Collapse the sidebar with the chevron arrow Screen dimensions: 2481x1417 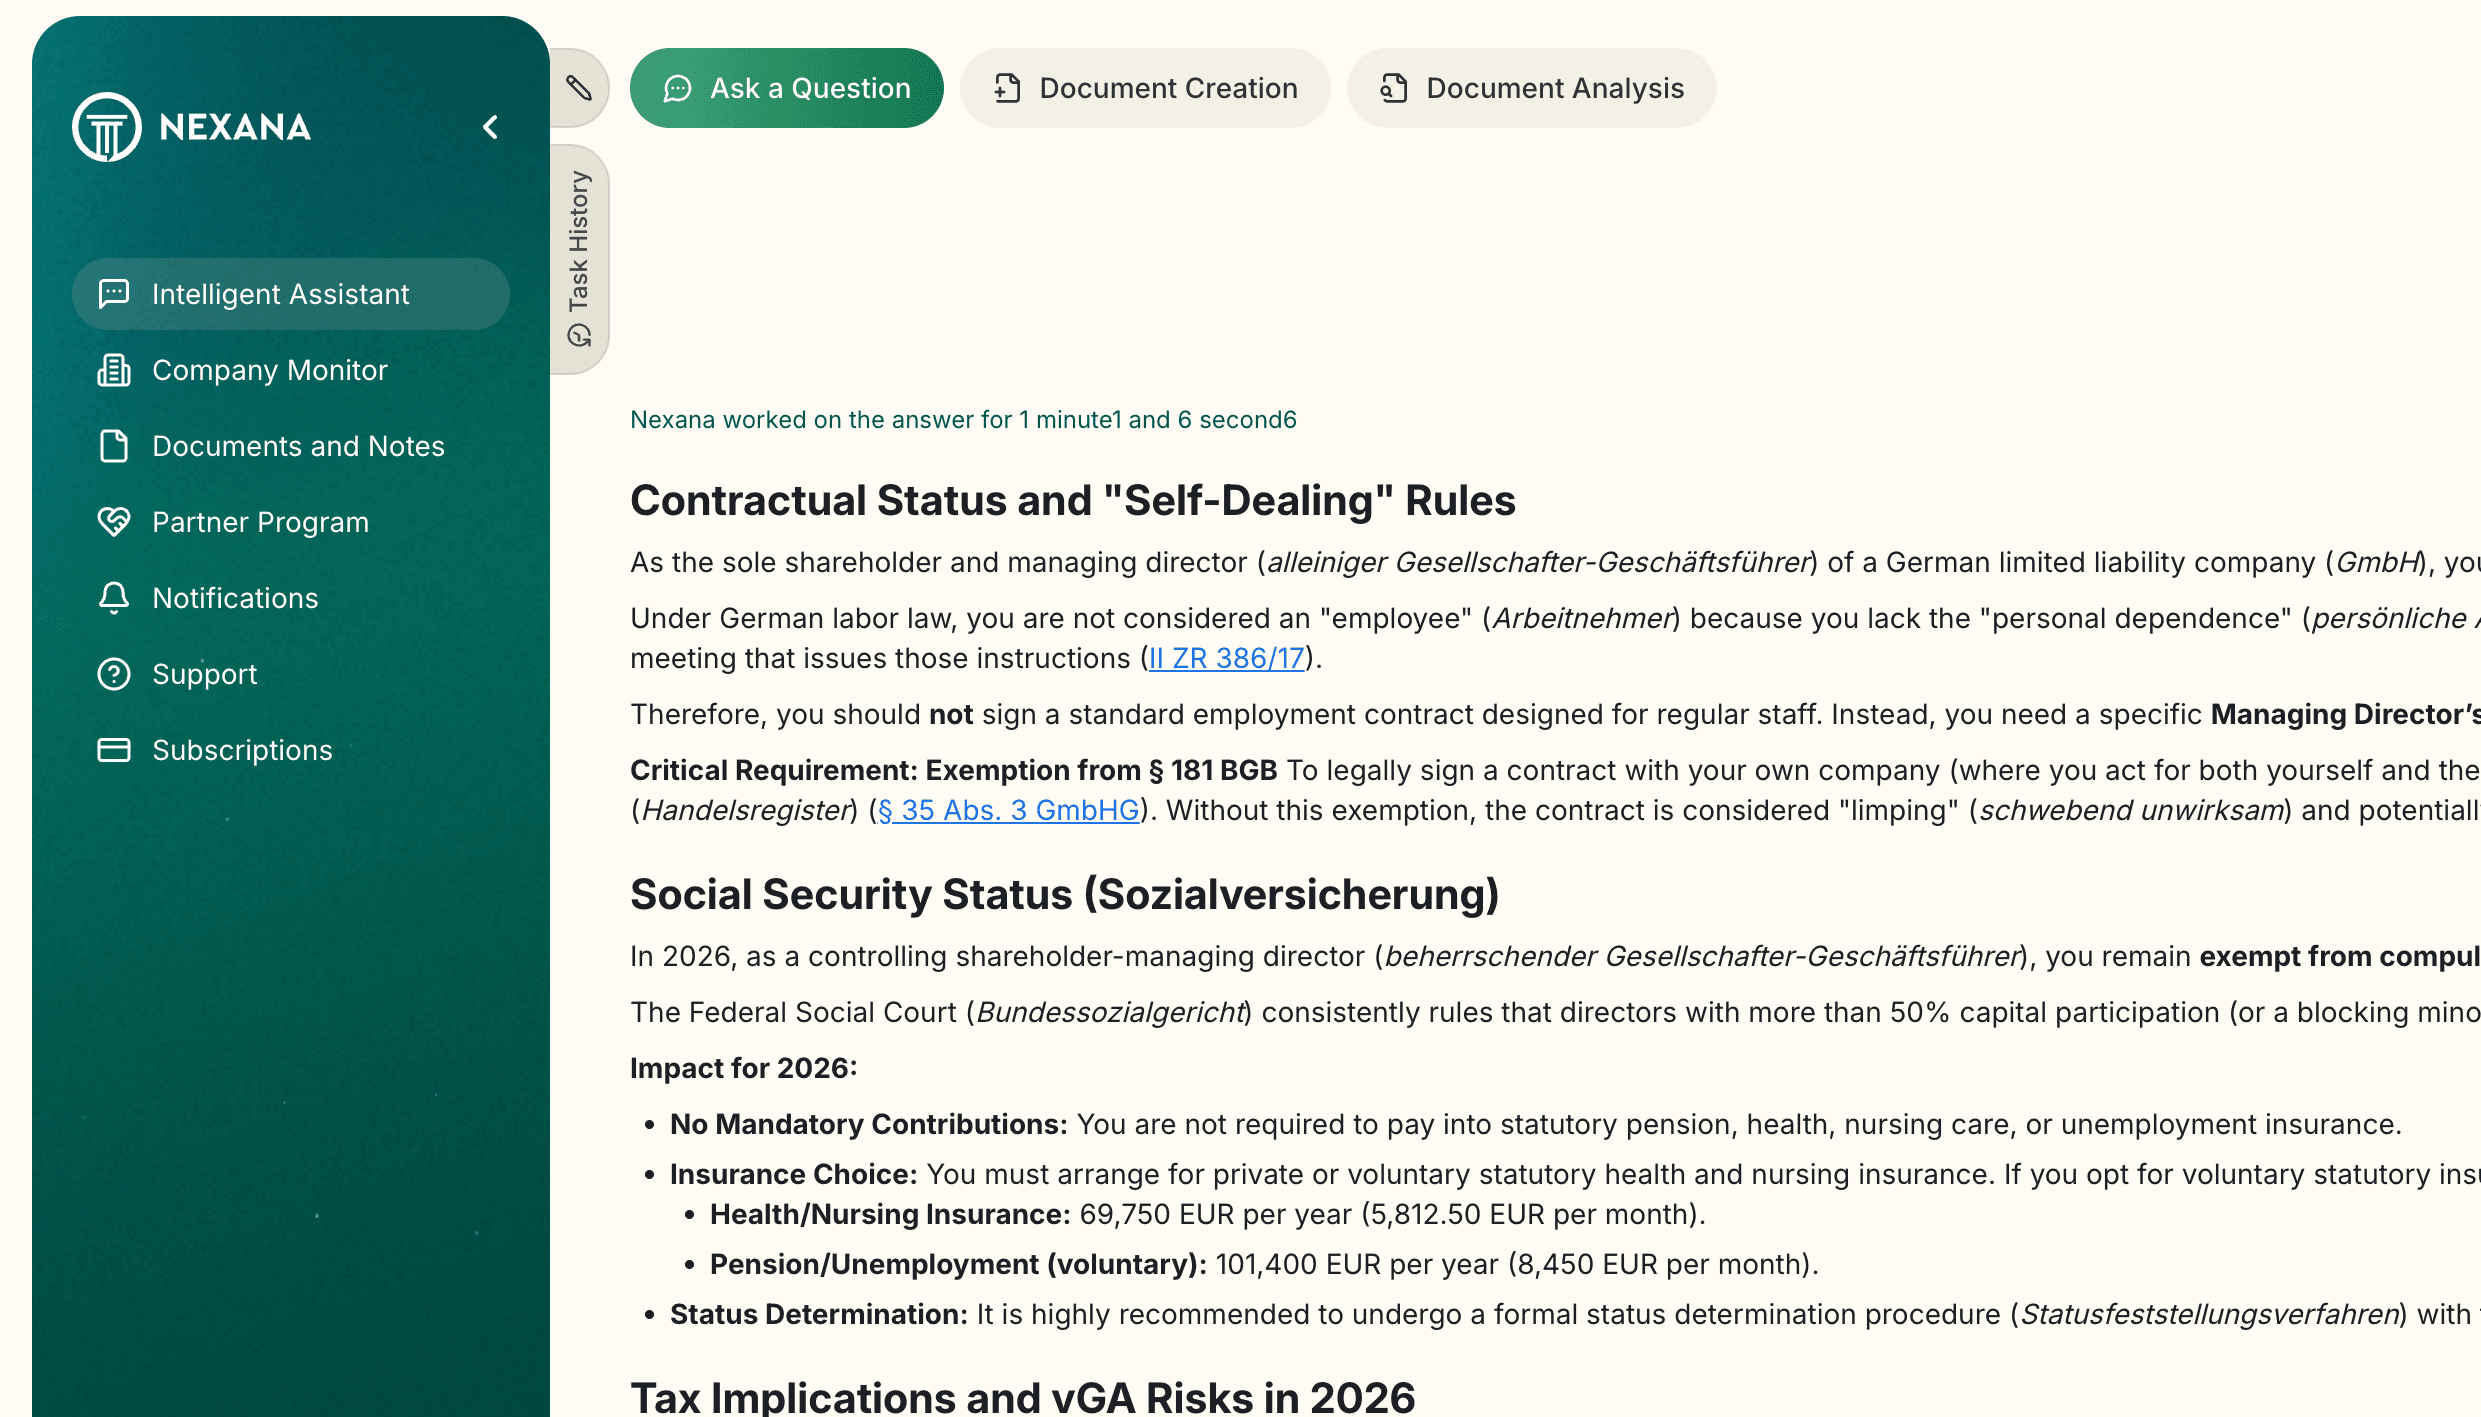click(490, 127)
